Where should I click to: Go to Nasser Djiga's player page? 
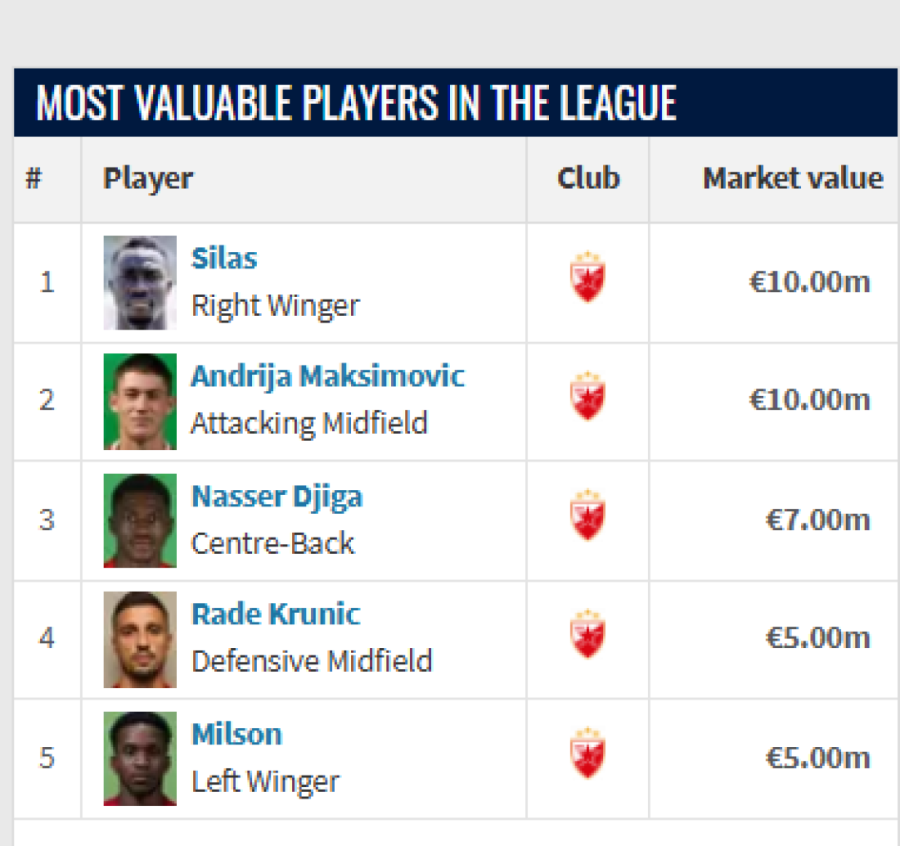point(276,496)
